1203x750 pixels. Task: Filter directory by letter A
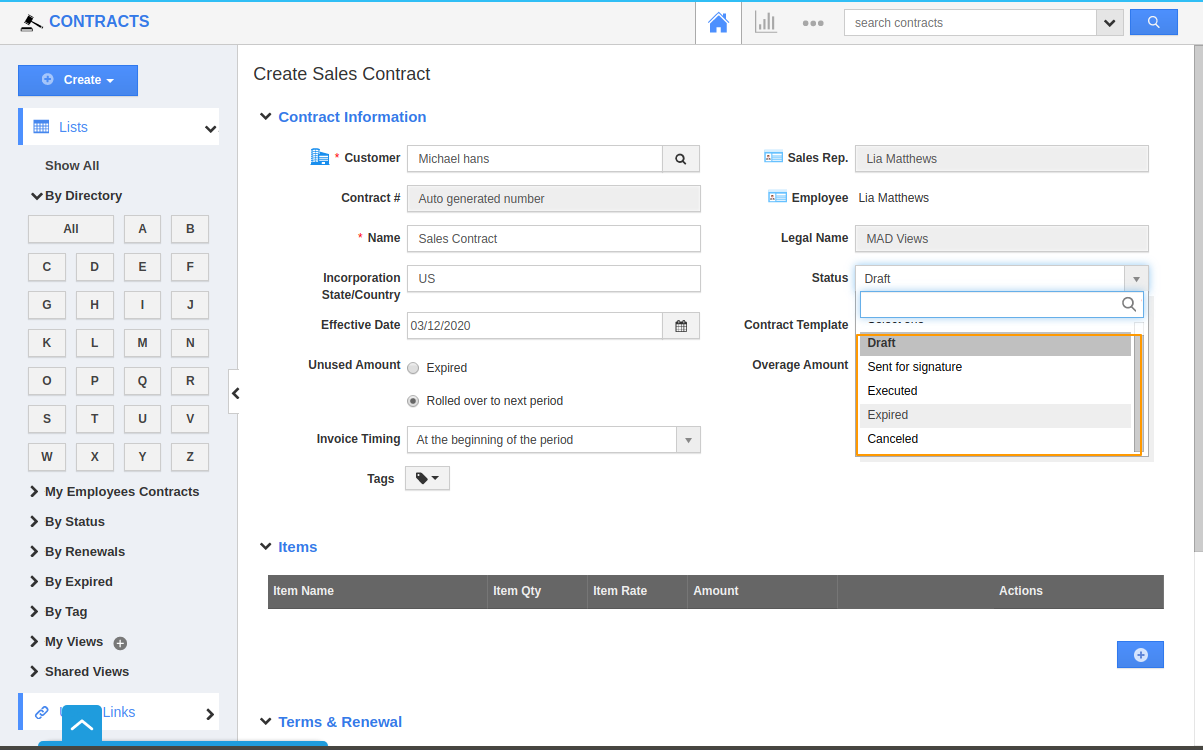tap(143, 229)
